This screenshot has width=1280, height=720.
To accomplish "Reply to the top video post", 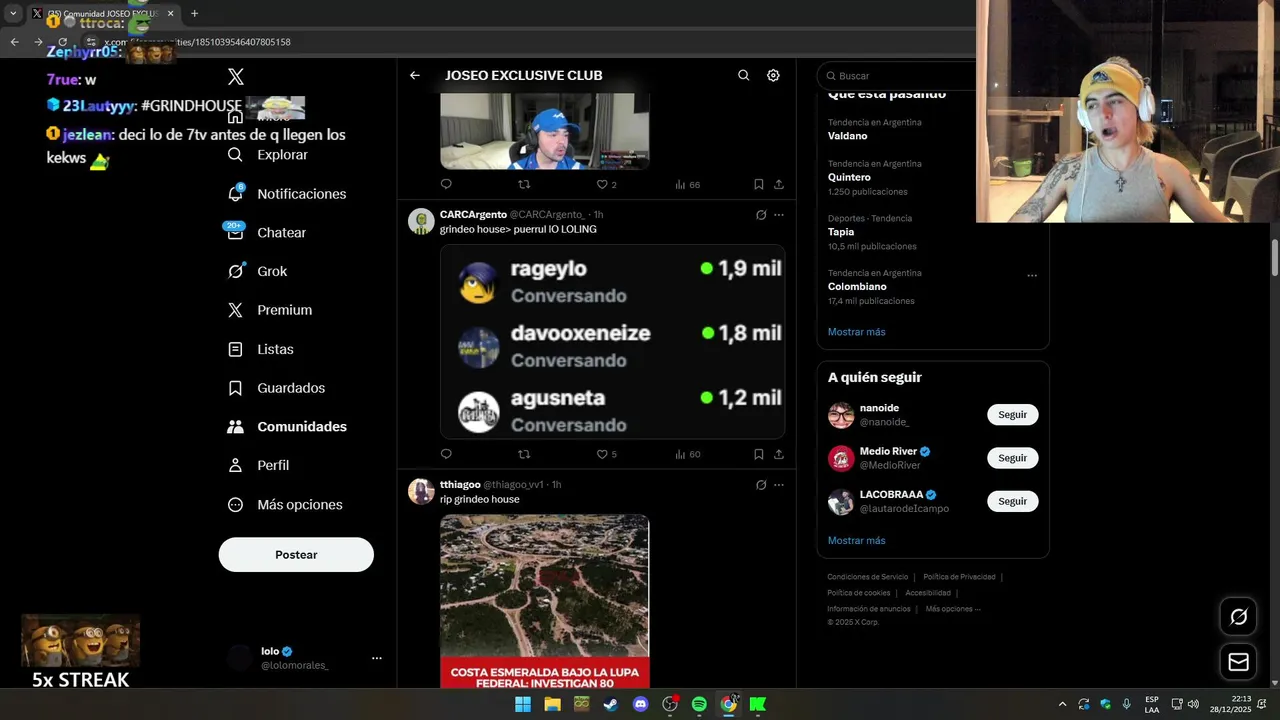I will (x=446, y=184).
